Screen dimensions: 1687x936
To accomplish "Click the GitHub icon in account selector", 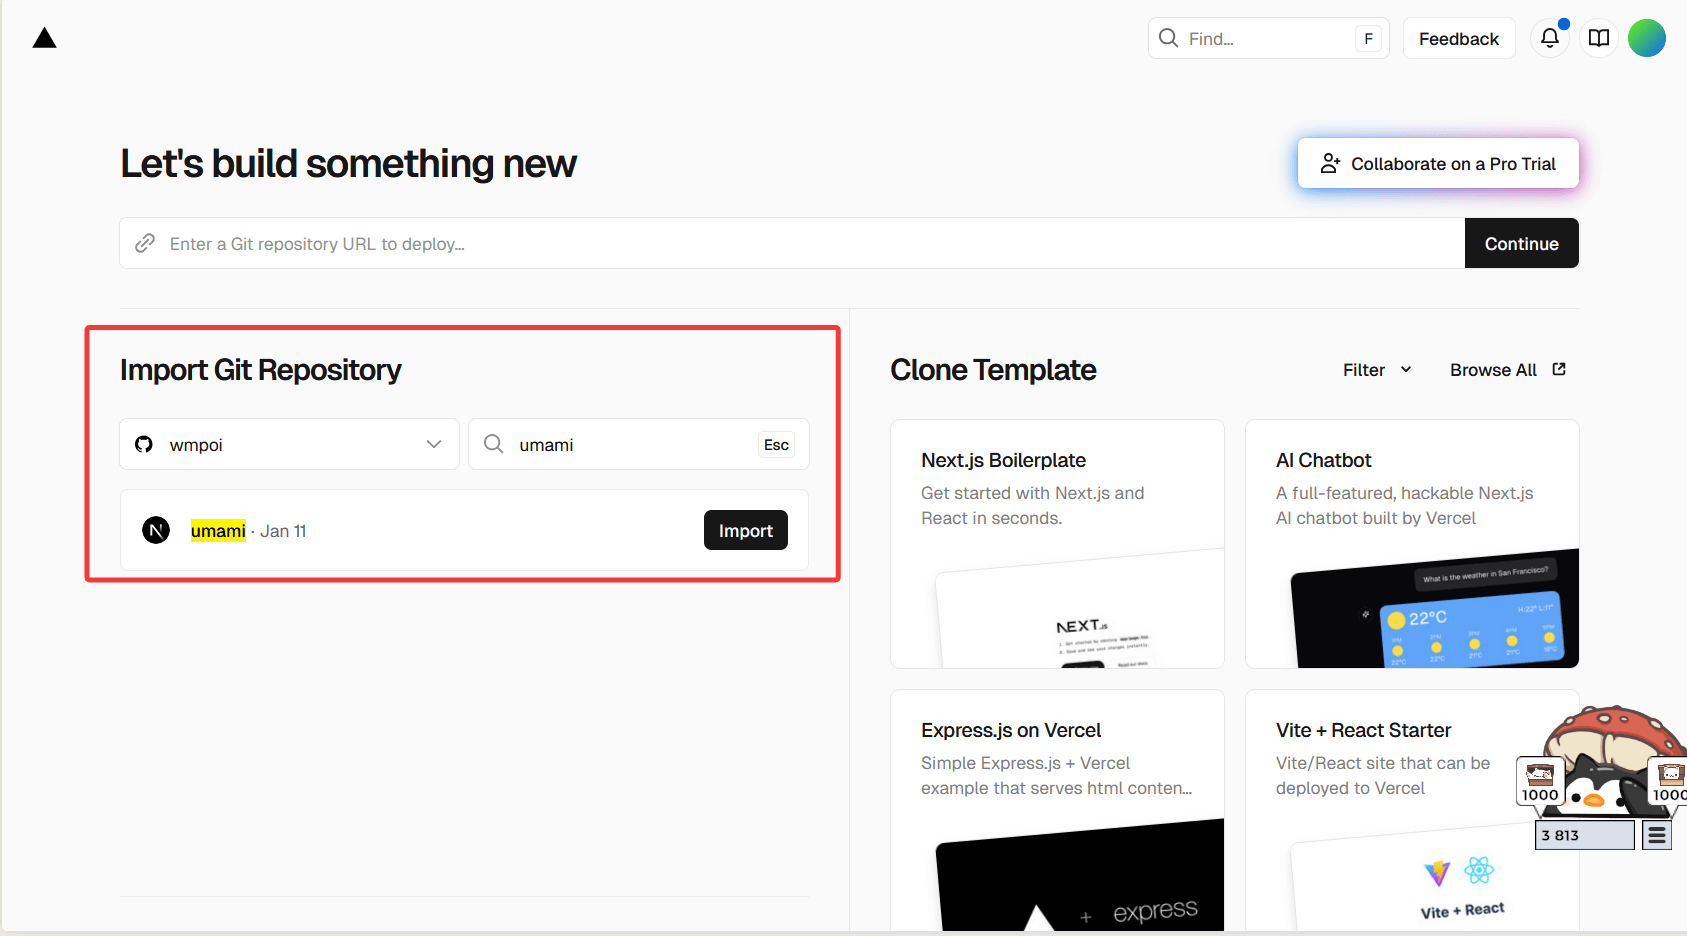I will pyautogui.click(x=144, y=444).
